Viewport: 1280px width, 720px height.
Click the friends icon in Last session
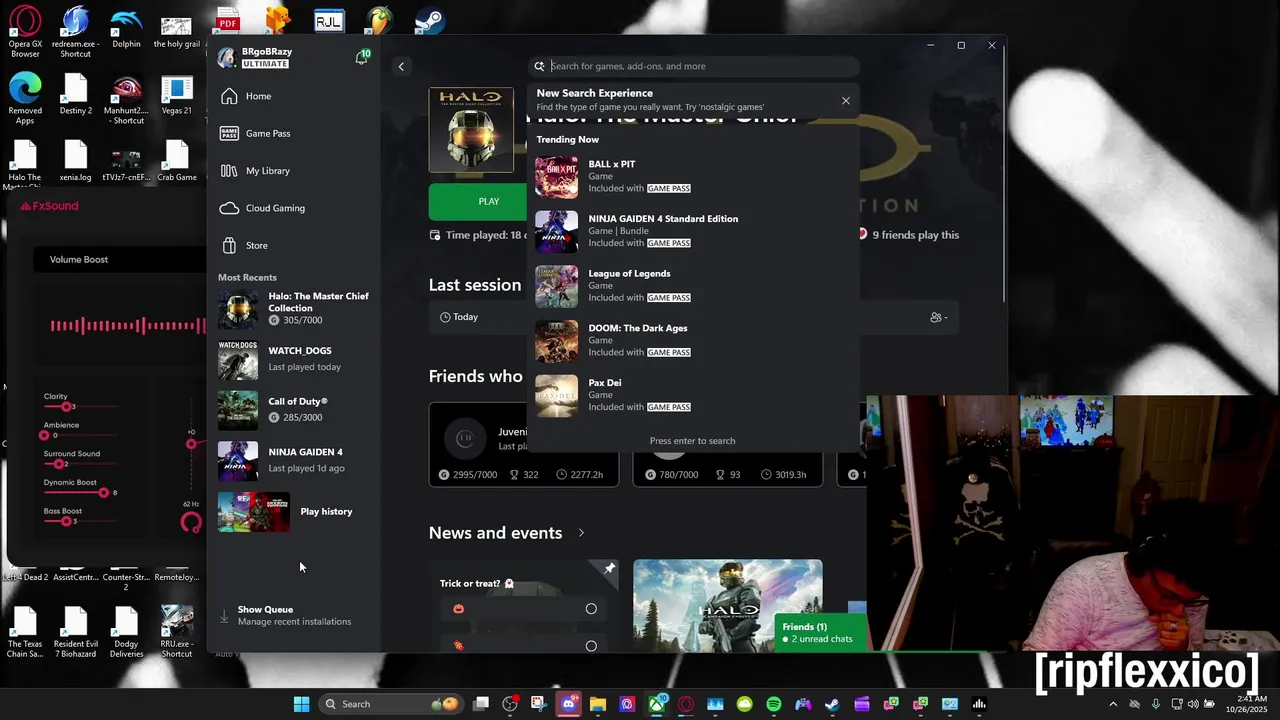coord(937,317)
